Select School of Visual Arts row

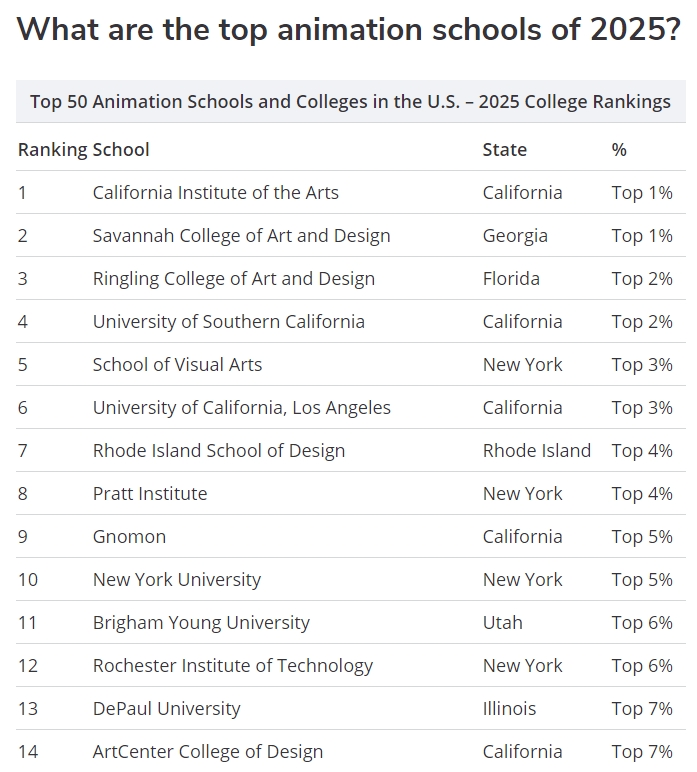(350, 364)
